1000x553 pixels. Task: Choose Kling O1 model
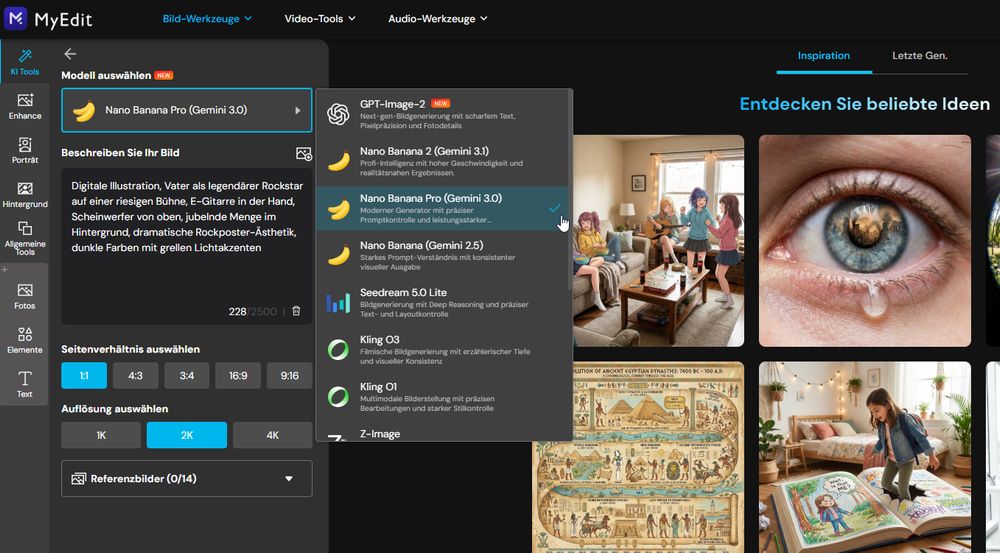[x=443, y=397]
